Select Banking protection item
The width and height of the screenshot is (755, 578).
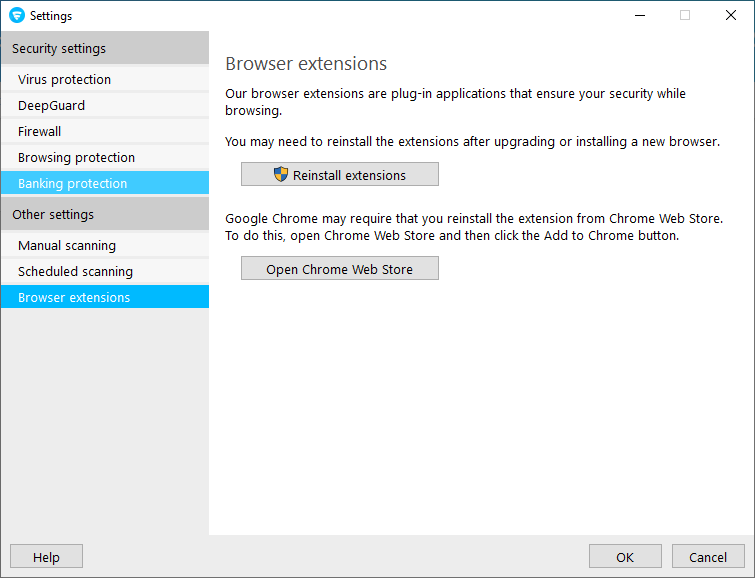pos(105,183)
